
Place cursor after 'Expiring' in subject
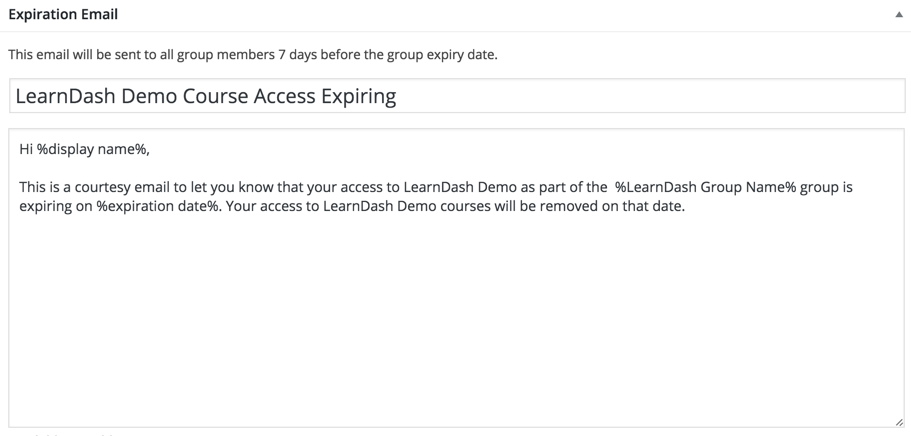[397, 96]
